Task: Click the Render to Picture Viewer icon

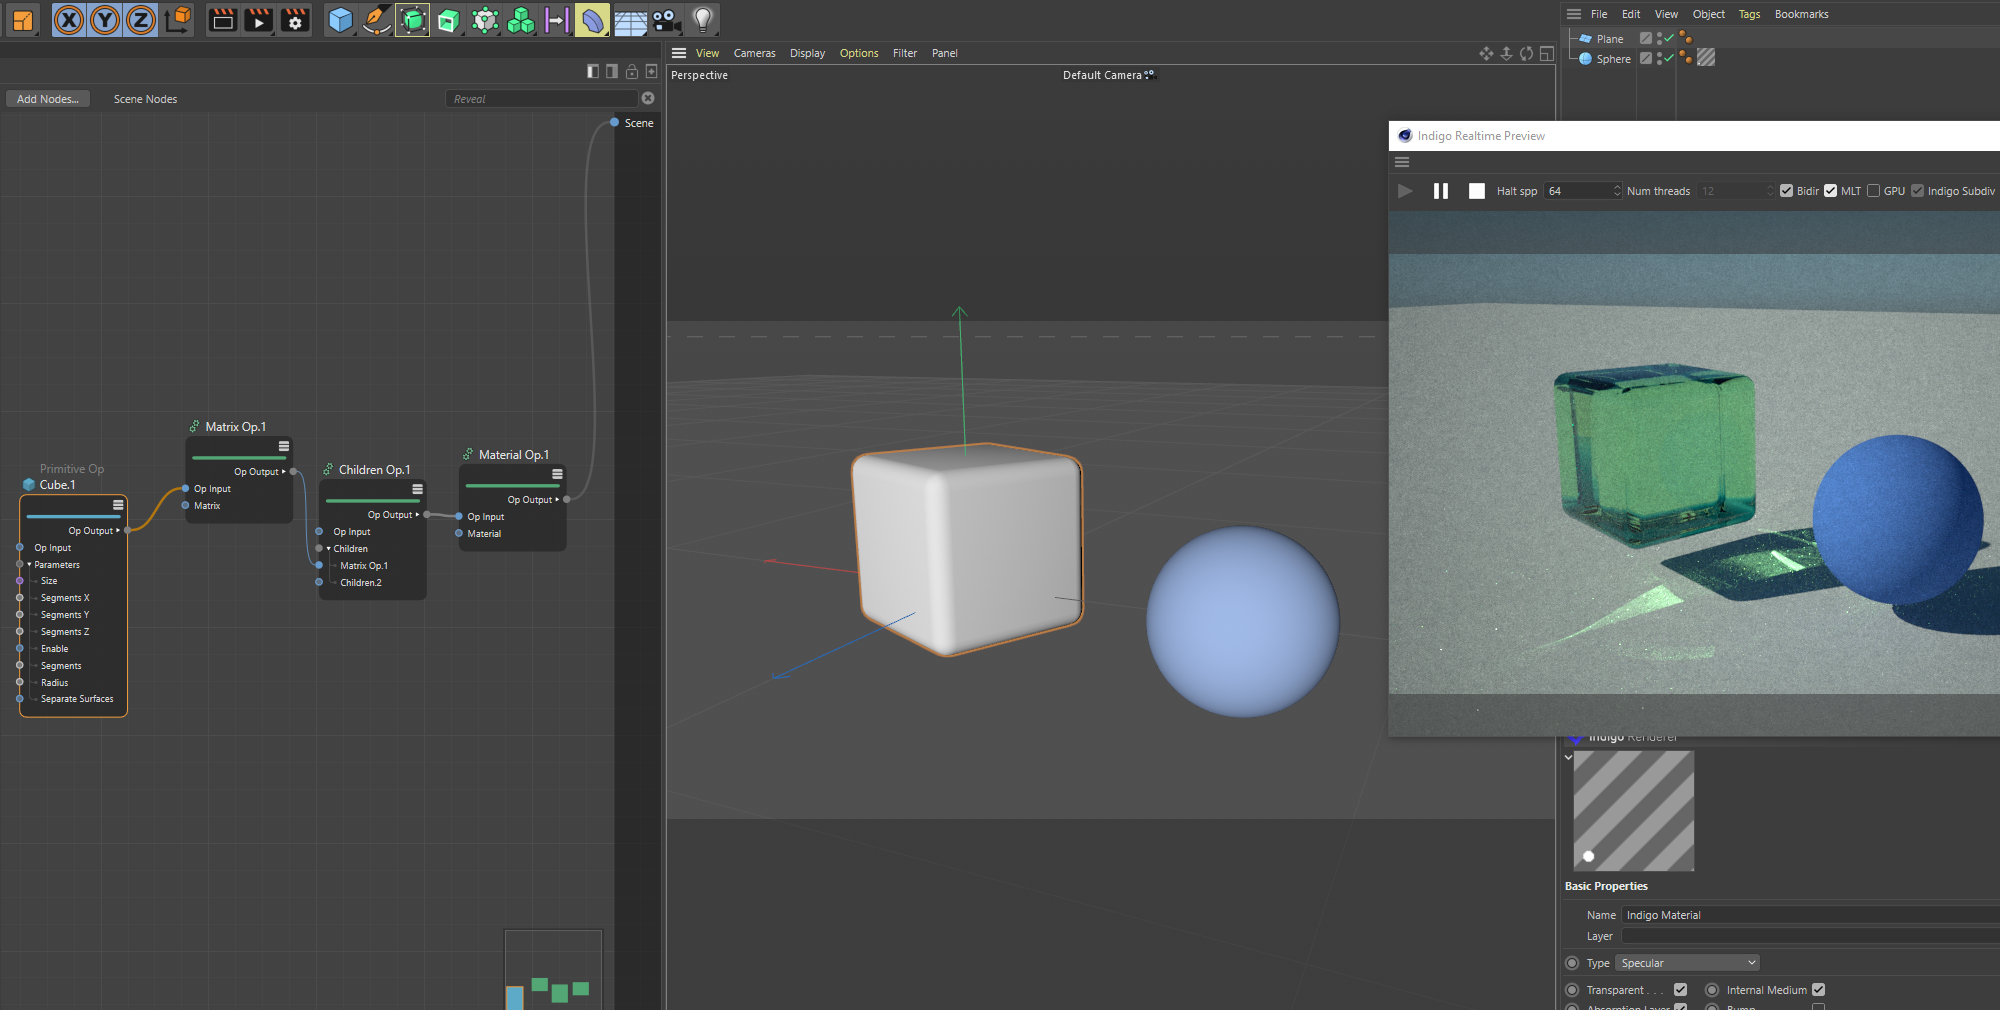Action: (259, 20)
